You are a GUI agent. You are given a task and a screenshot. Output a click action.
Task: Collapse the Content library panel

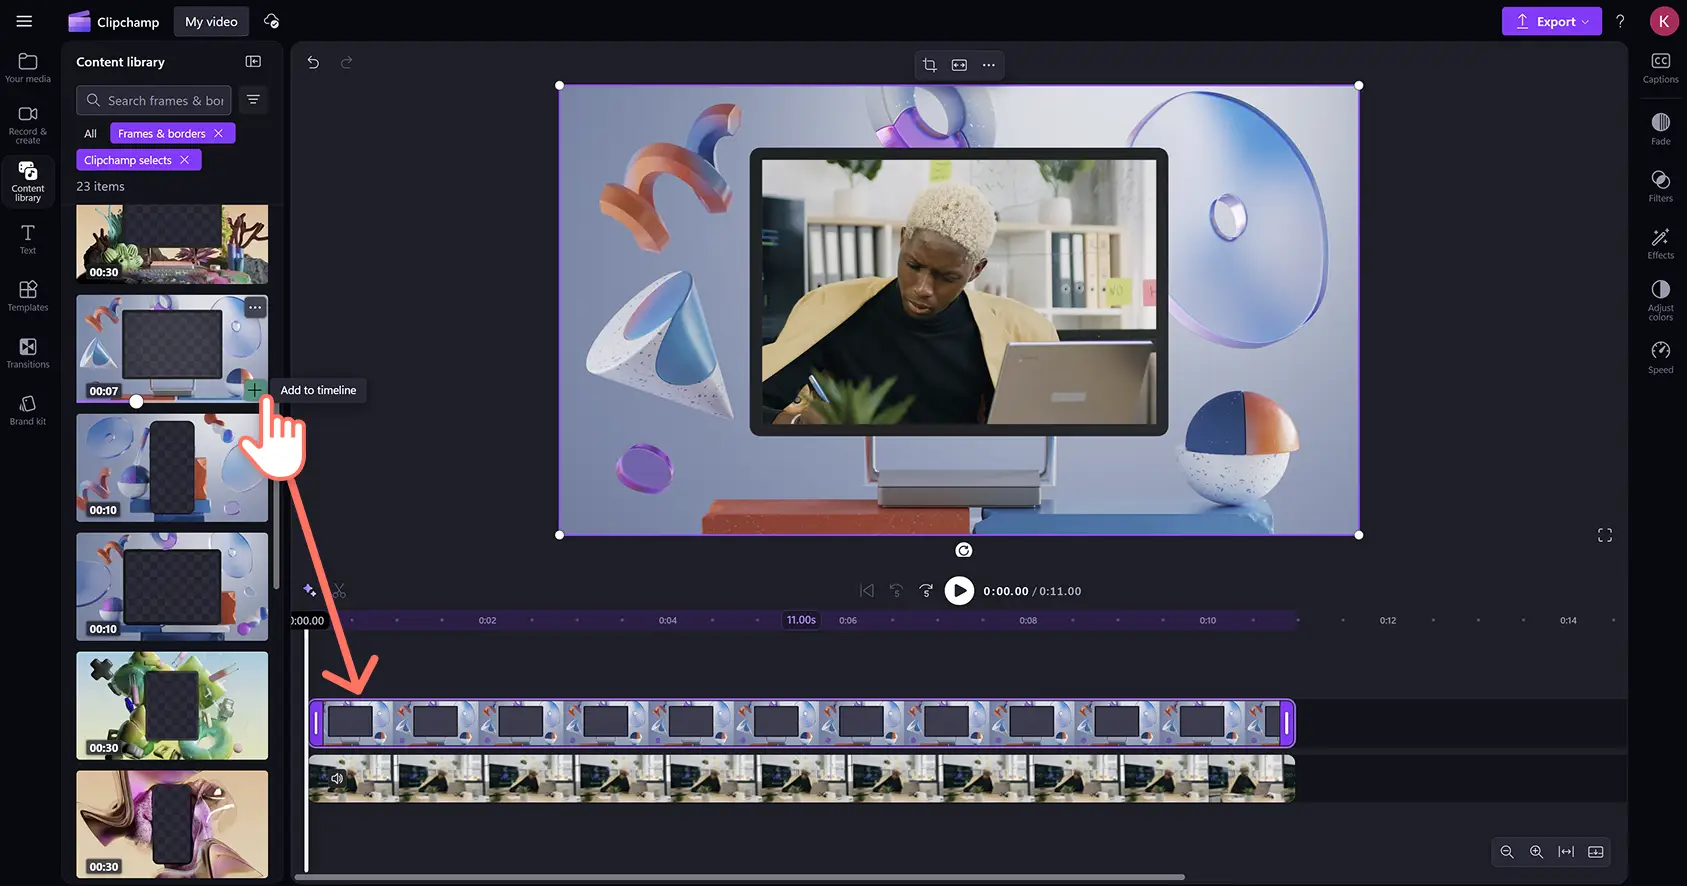253,62
